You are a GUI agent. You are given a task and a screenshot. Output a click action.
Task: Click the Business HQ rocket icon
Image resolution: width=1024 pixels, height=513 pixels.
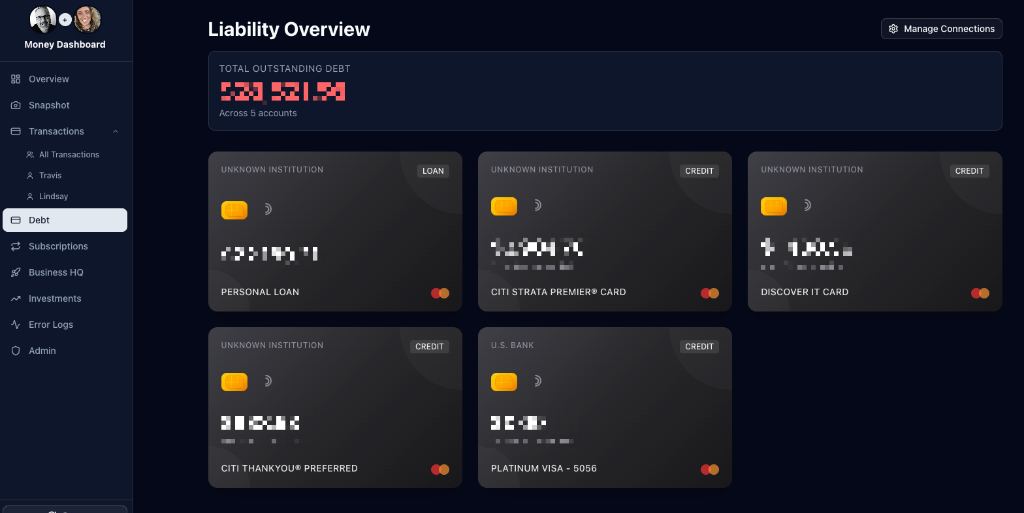[x=16, y=272]
